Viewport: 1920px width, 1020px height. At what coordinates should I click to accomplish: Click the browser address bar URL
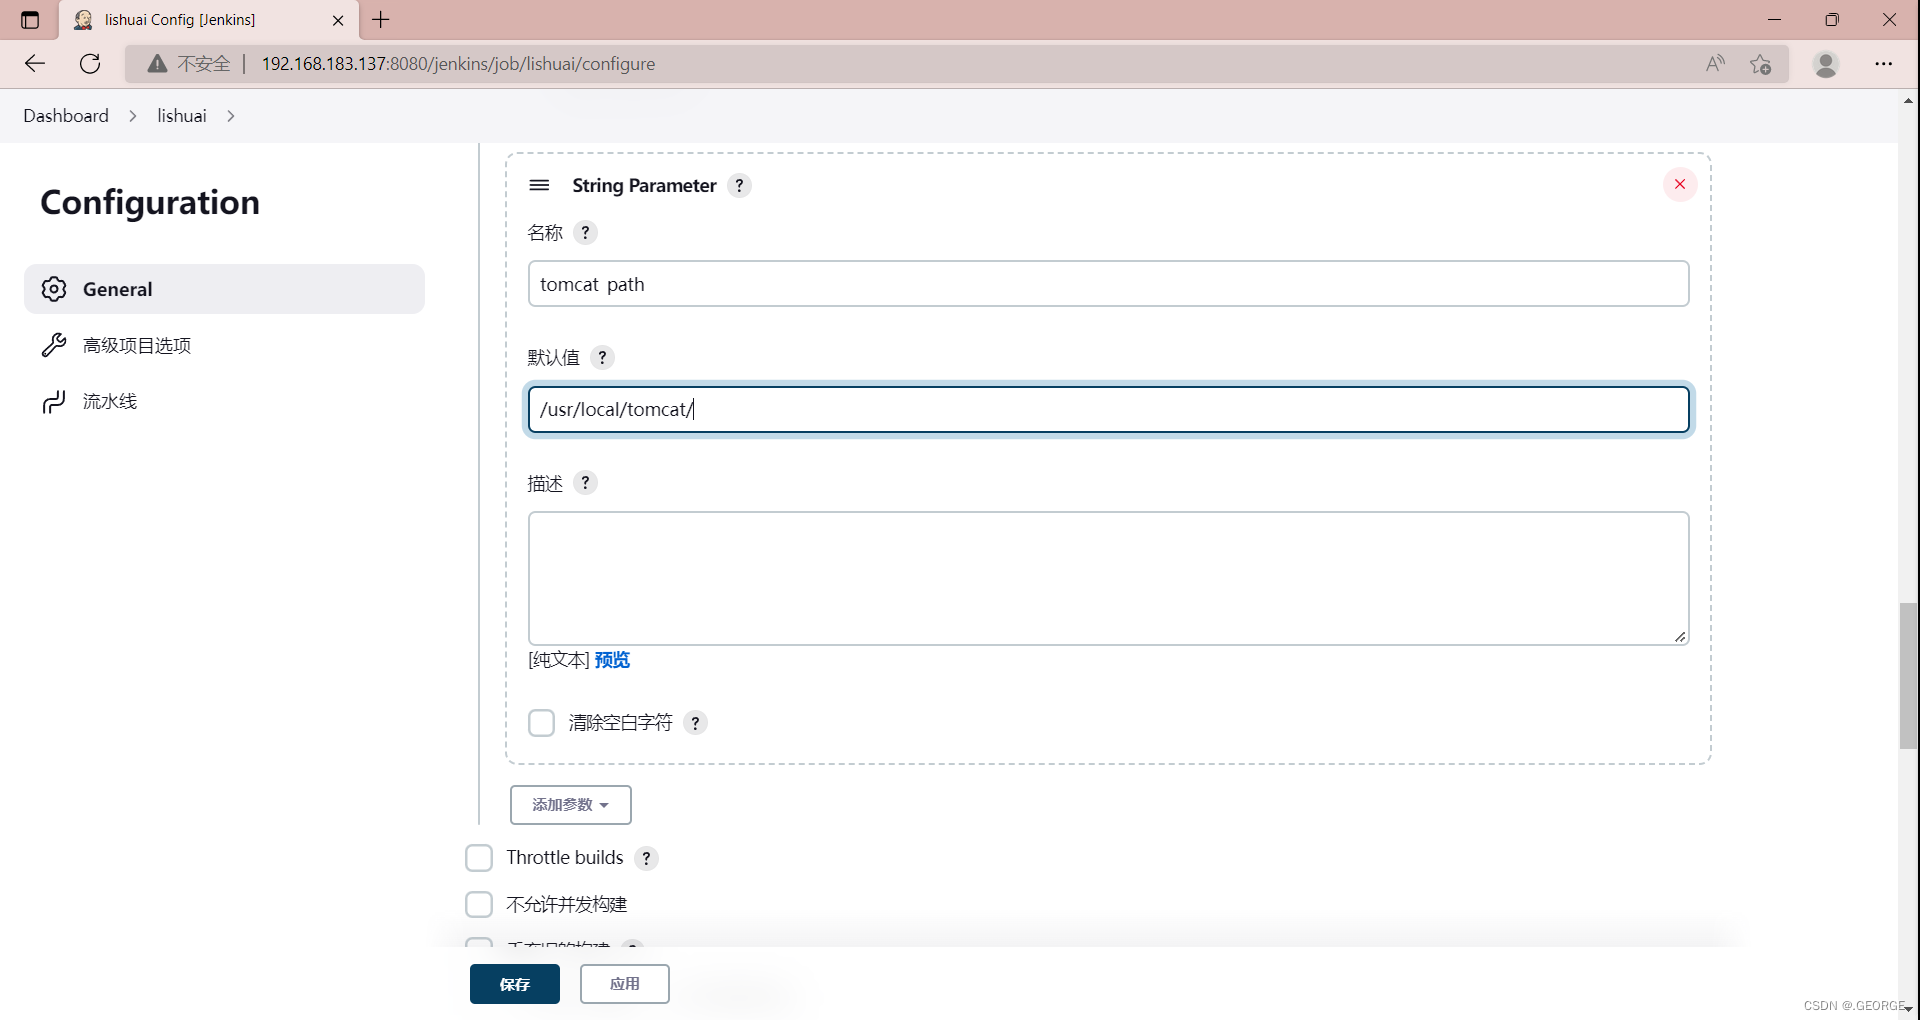pos(458,64)
